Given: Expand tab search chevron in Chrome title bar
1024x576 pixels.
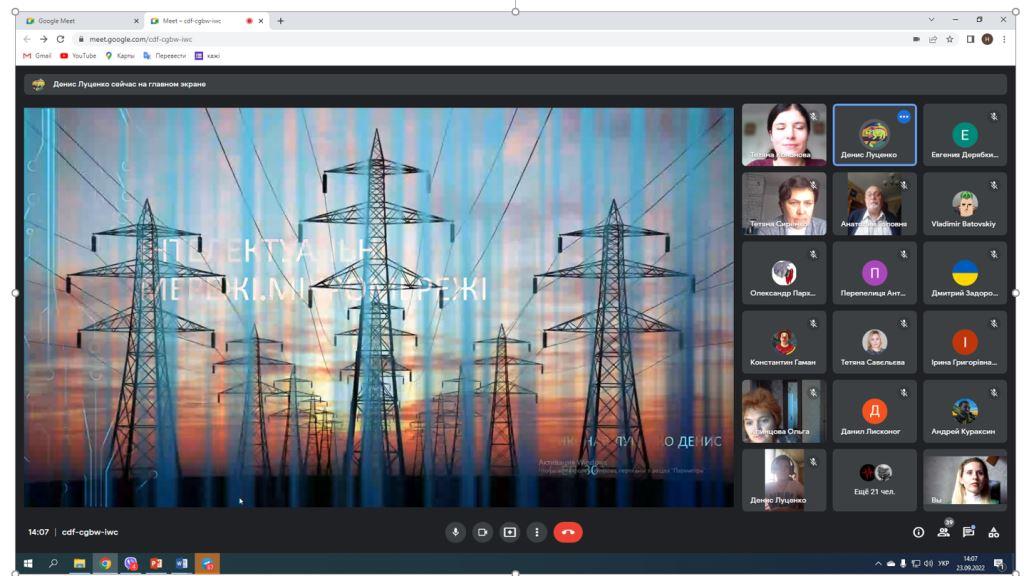Looking at the screenshot, I should tap(931, 20).
